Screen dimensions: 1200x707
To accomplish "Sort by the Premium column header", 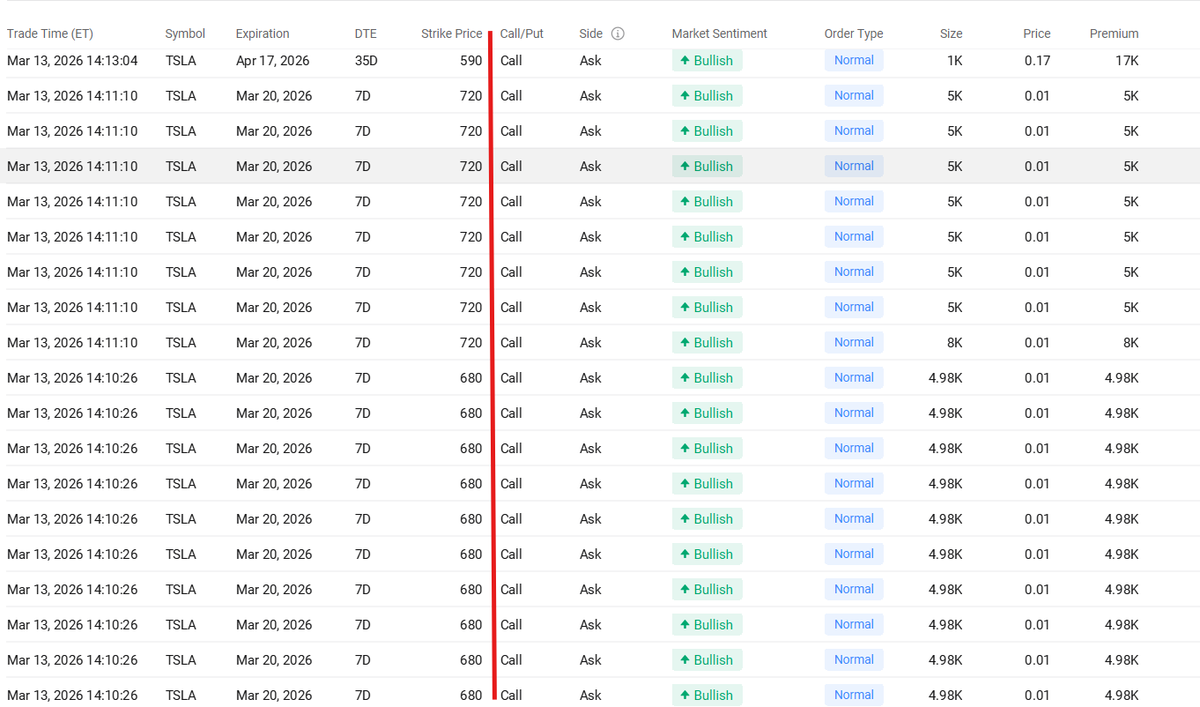I will [x=1114, y=33].
